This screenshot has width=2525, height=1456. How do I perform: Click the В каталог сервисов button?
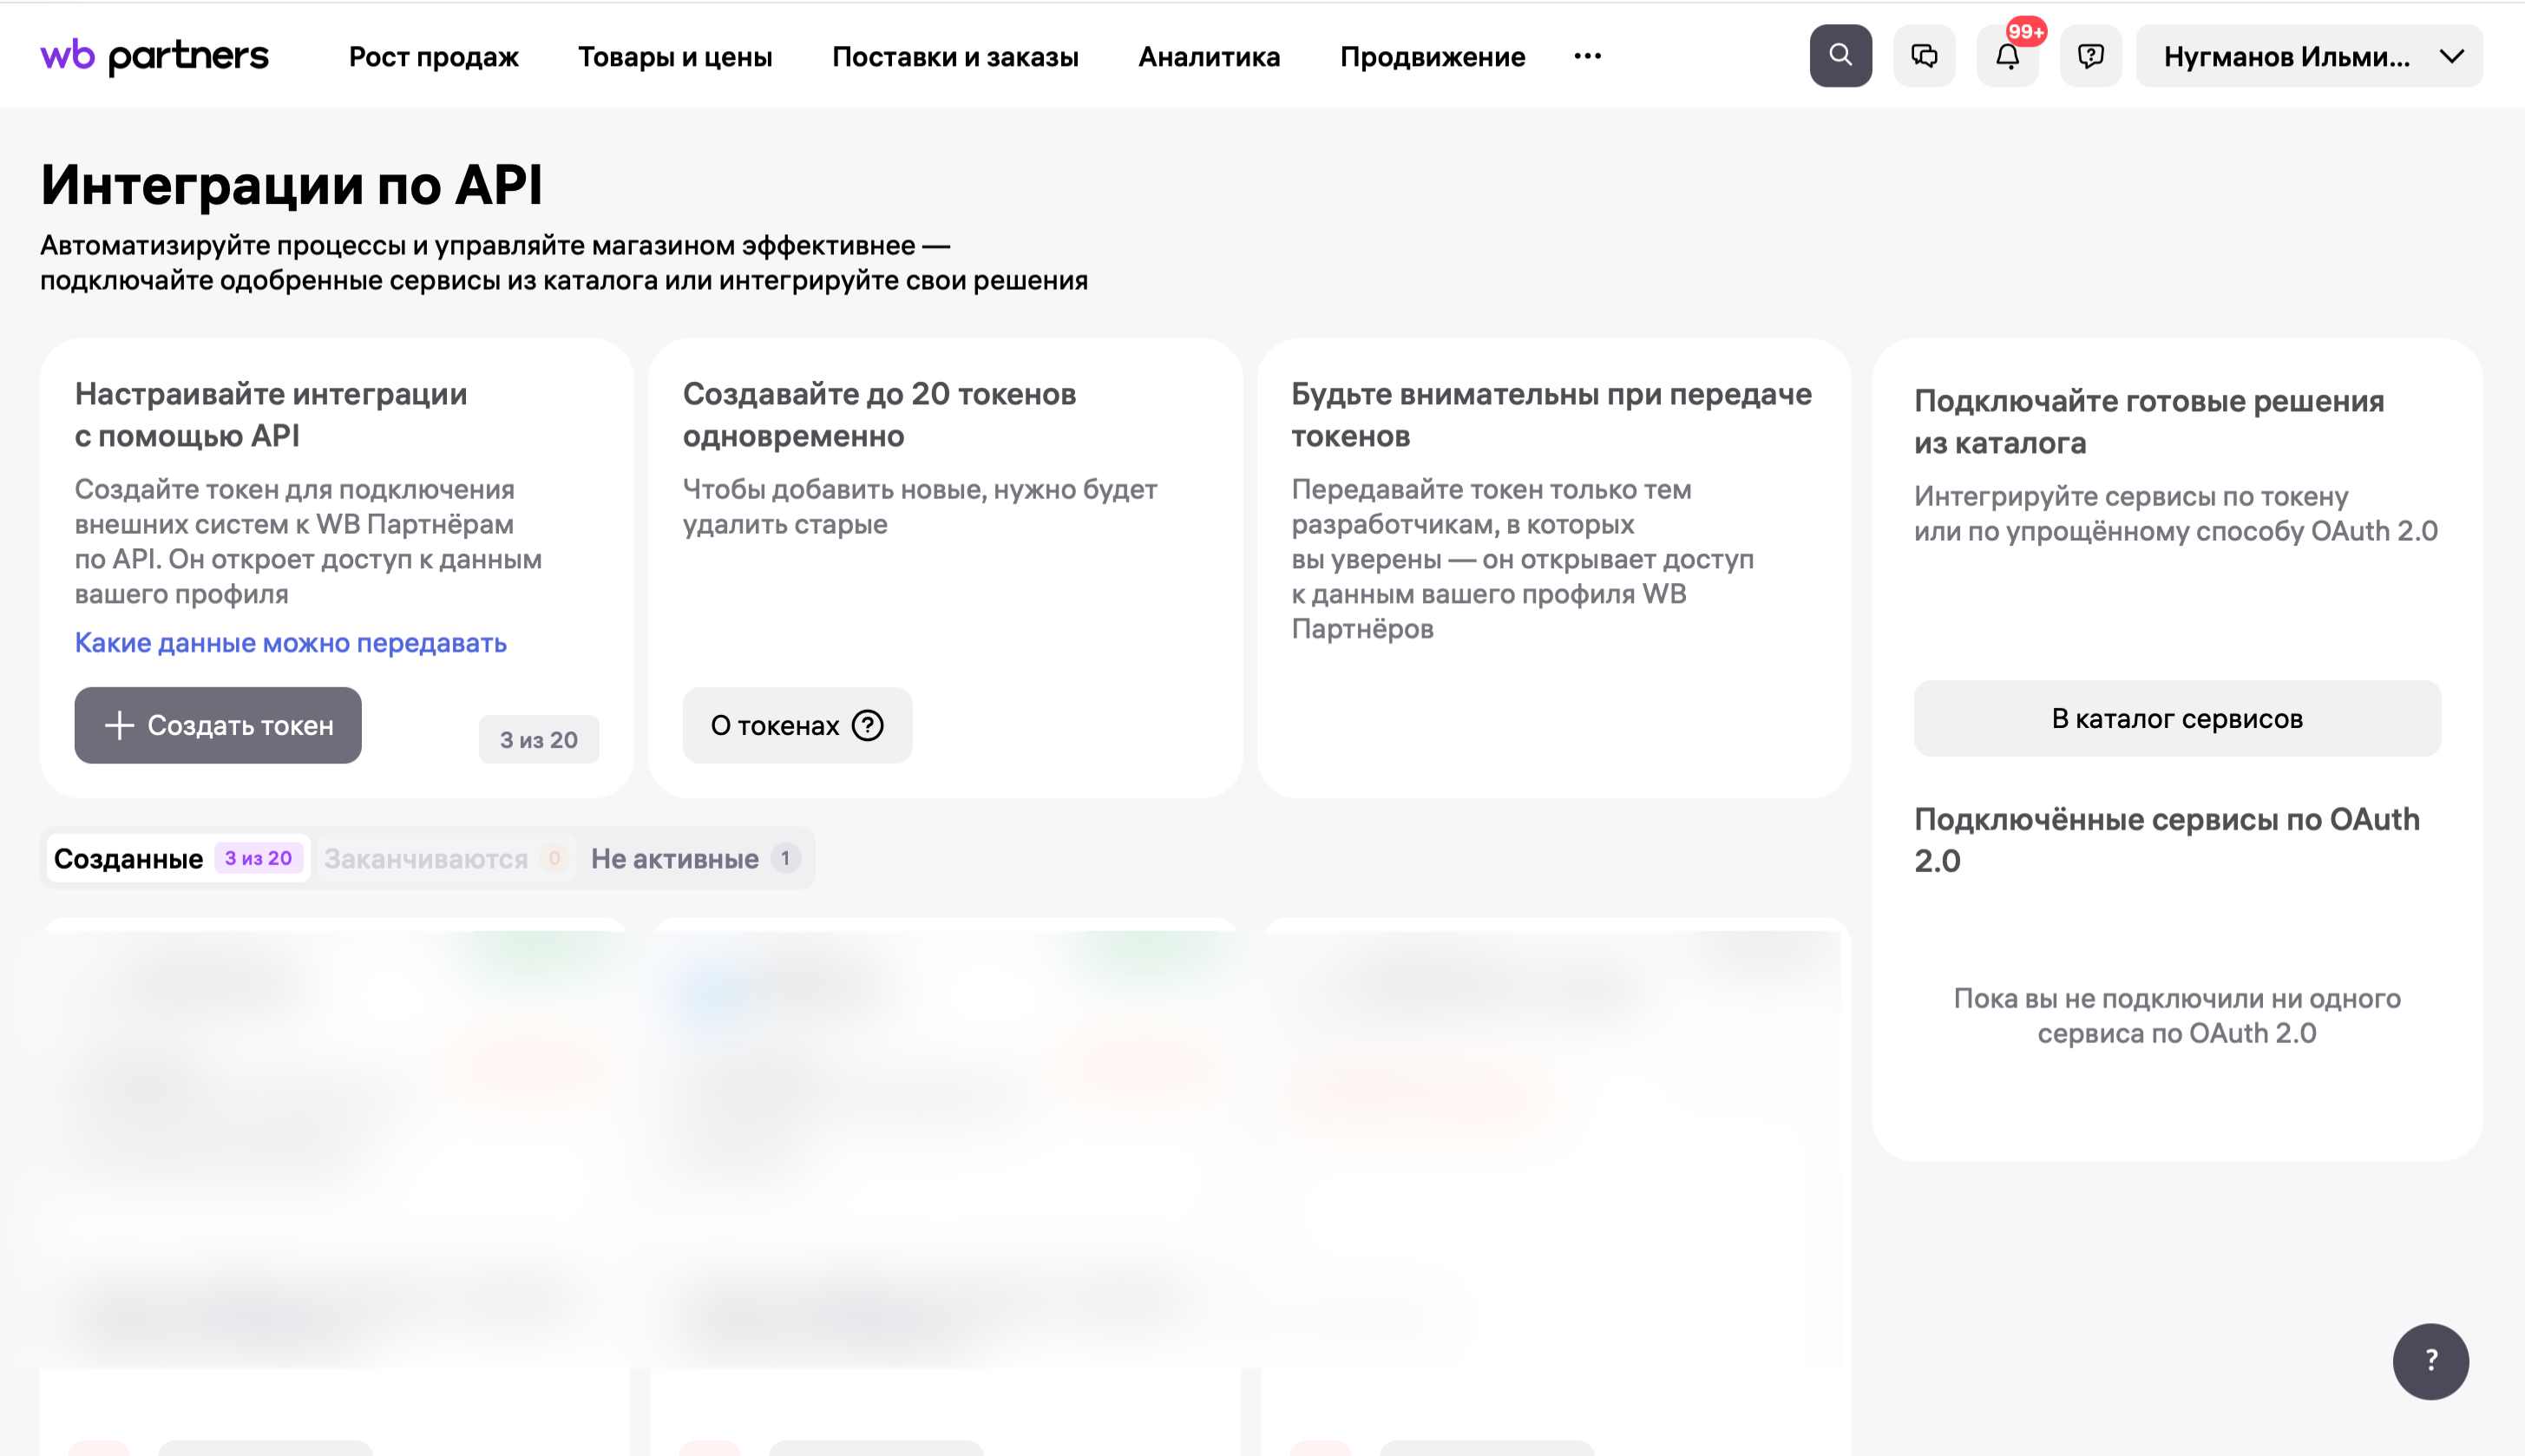(2177, 718)
